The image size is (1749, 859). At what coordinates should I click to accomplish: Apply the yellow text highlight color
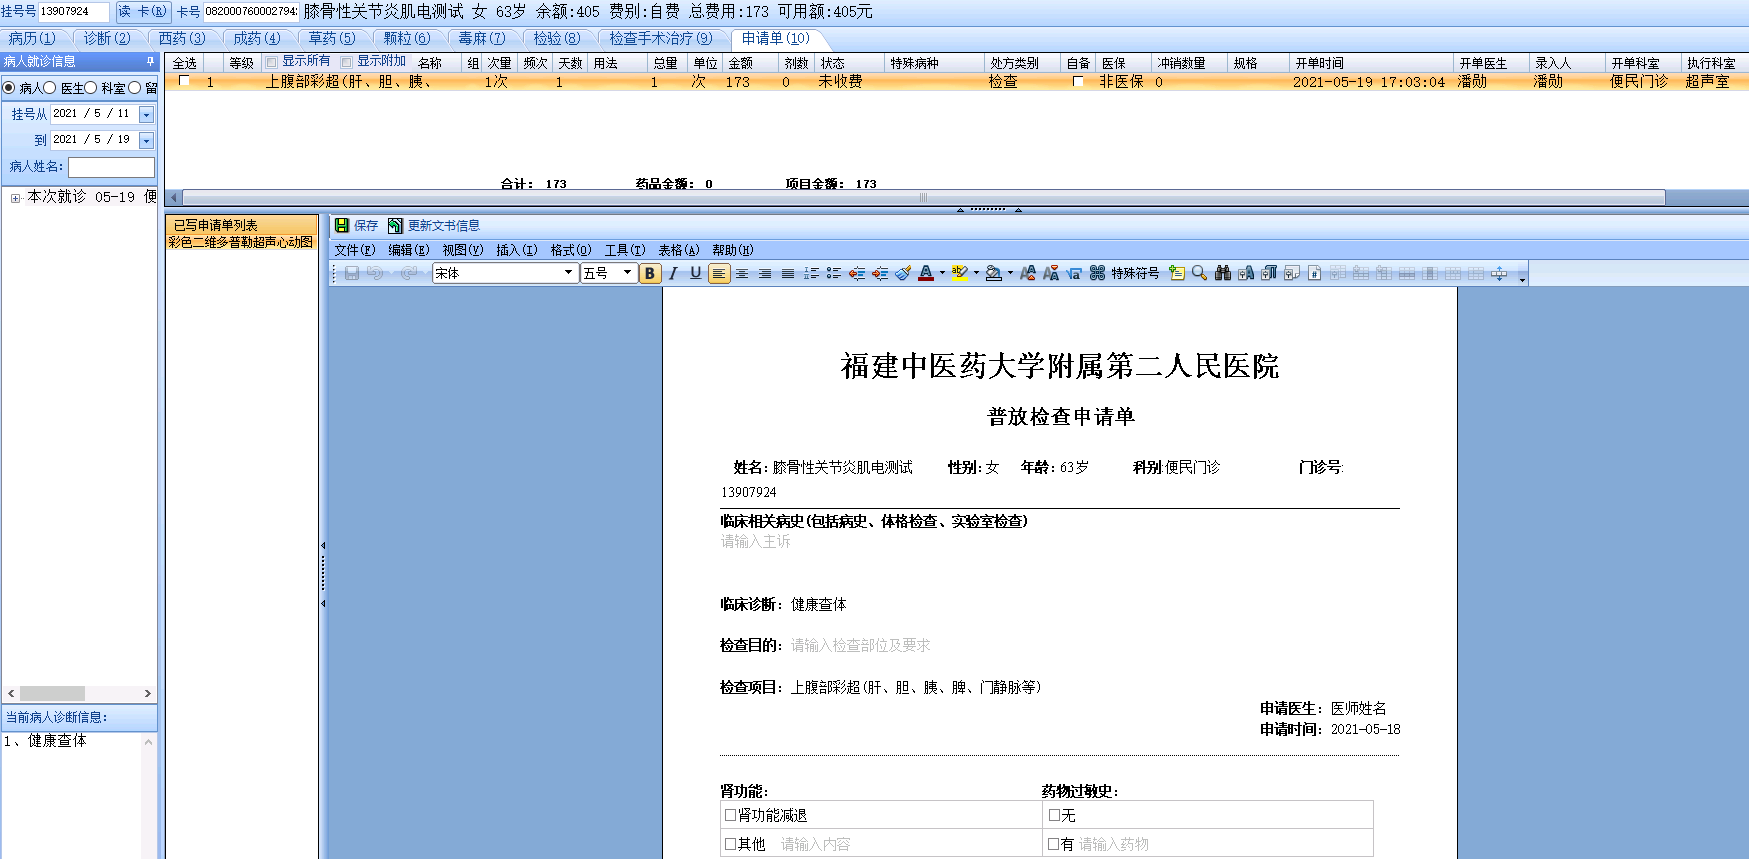(960, 273)
